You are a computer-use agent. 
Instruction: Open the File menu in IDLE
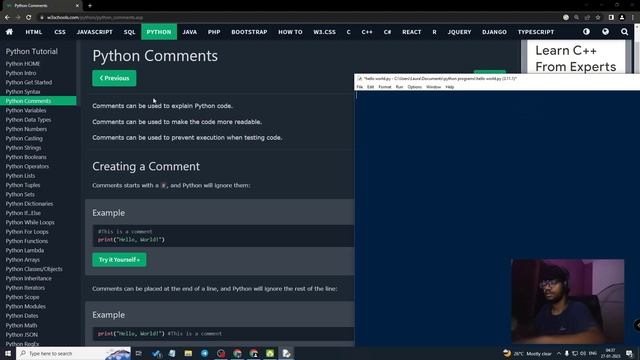(360, 87)
